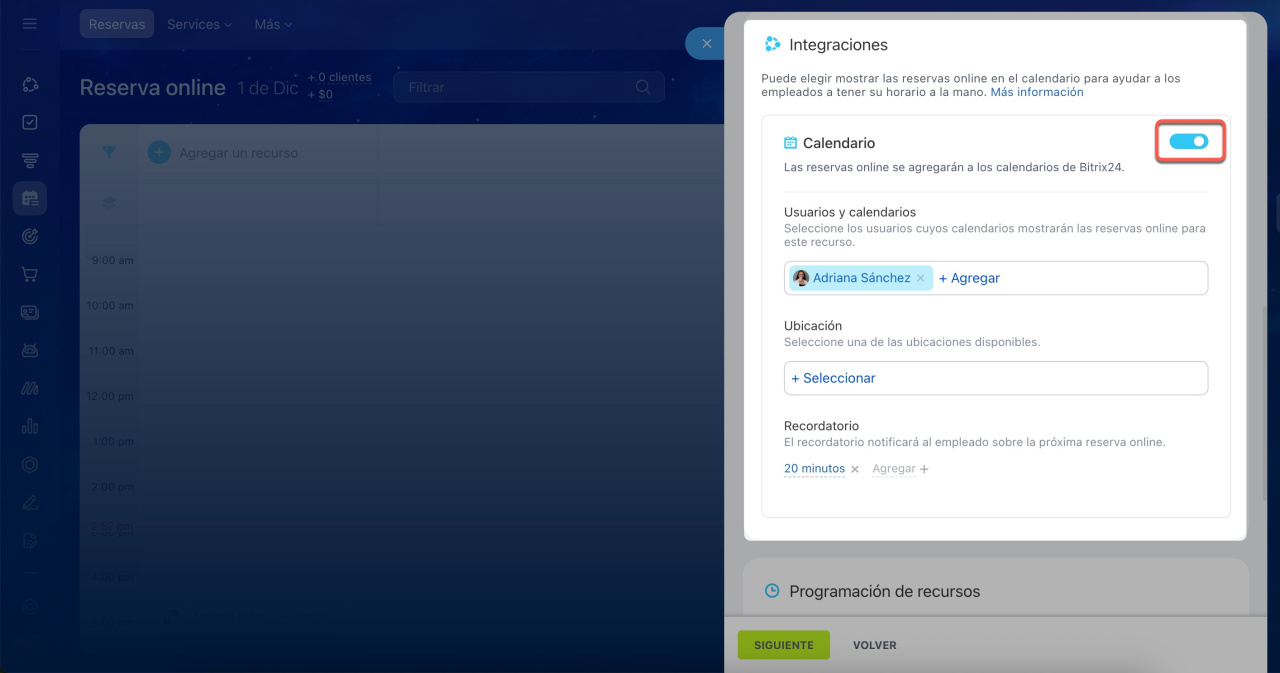Remove Adriana Sánchez from selected users
1280x673 pixels.
click(x=920, y=278)
